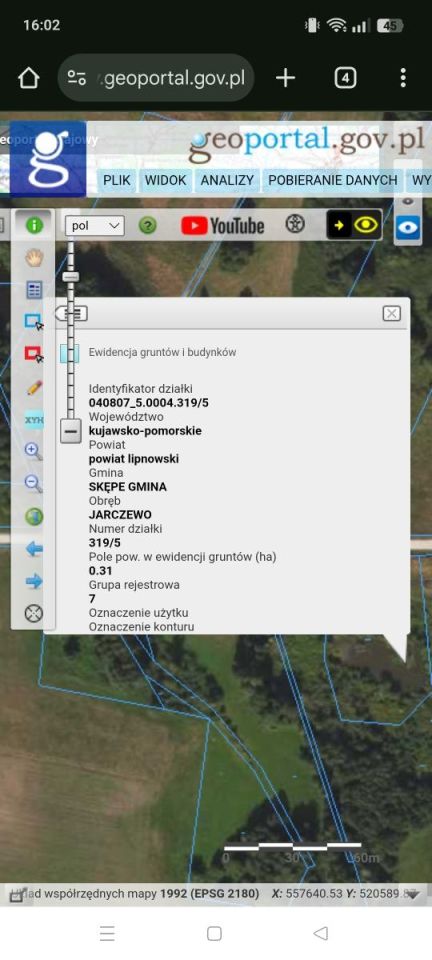Expand the coordinate system dropdown arrow in status bar
The image size is (432, 960).
point(414,894)
